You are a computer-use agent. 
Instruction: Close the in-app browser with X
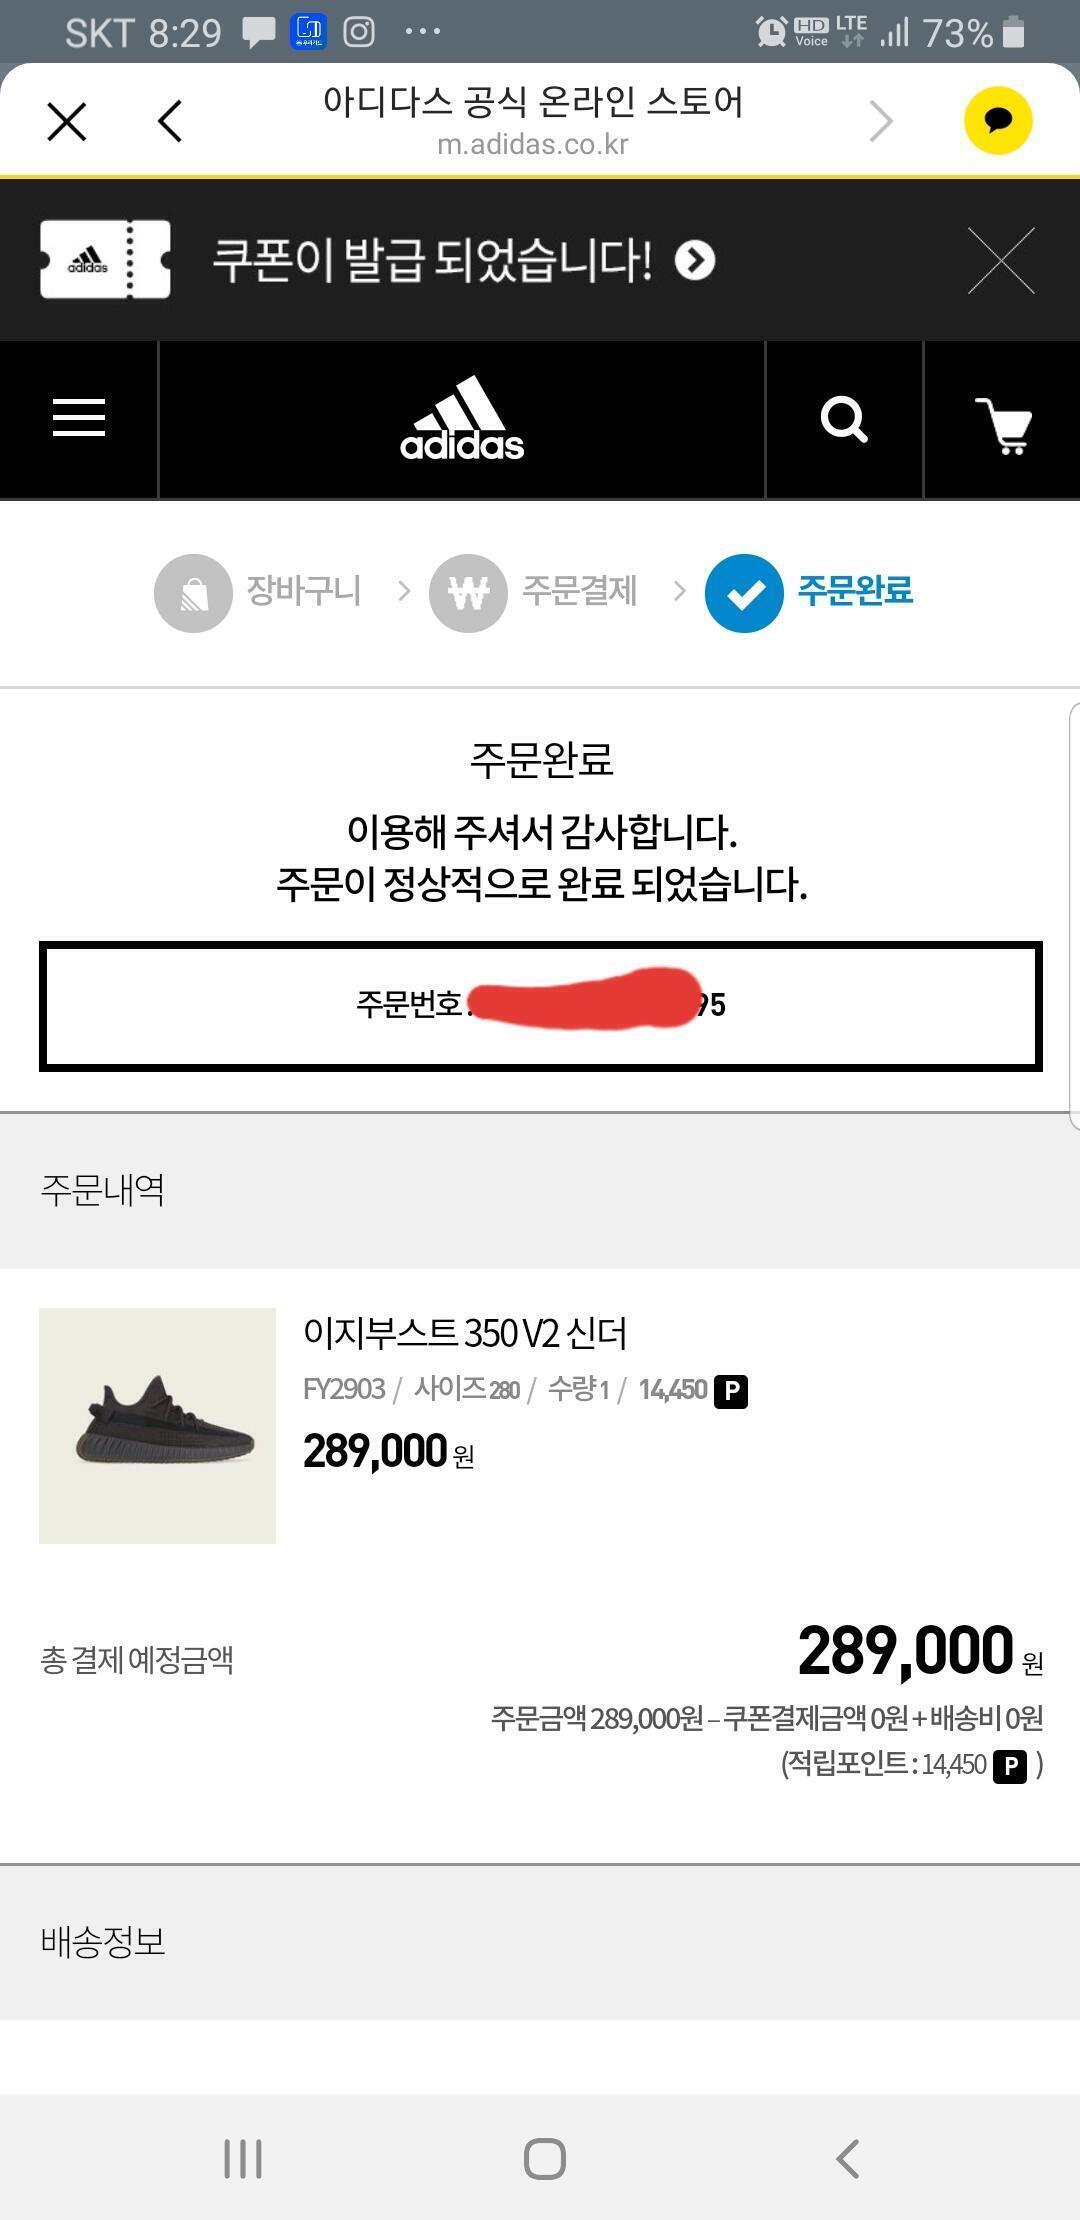coord(67,122)
